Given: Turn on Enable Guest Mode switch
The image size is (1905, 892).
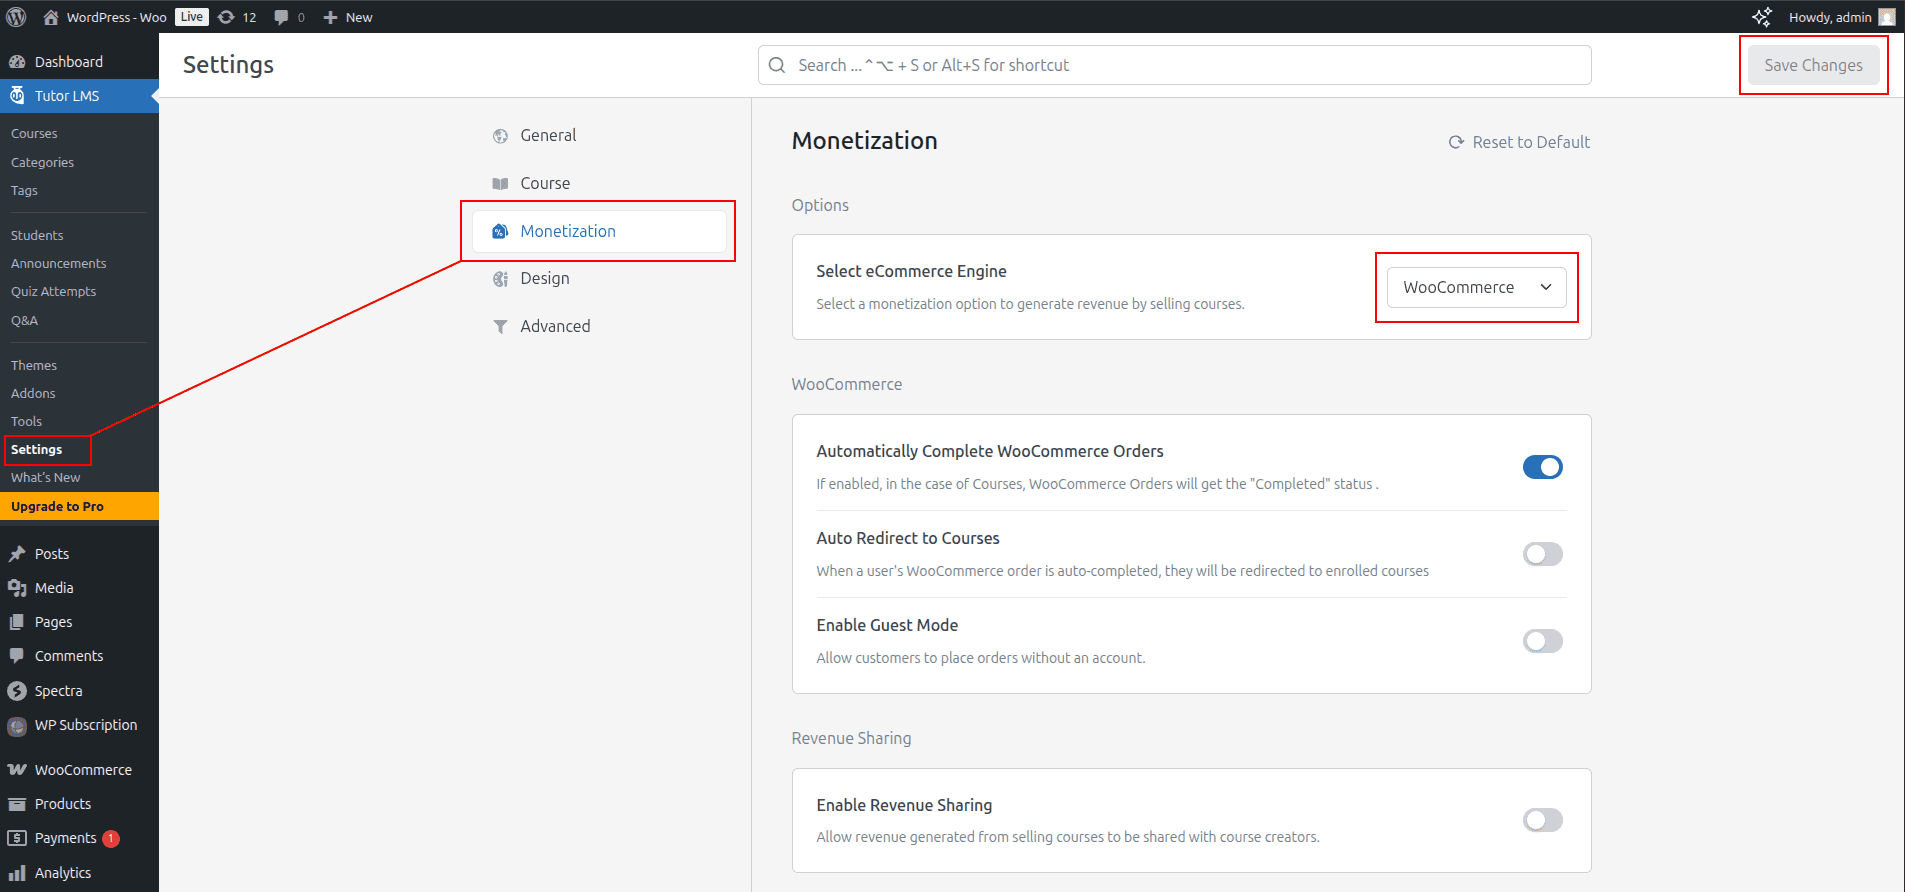Looking at the screenshot, I should coord(1542,641).
